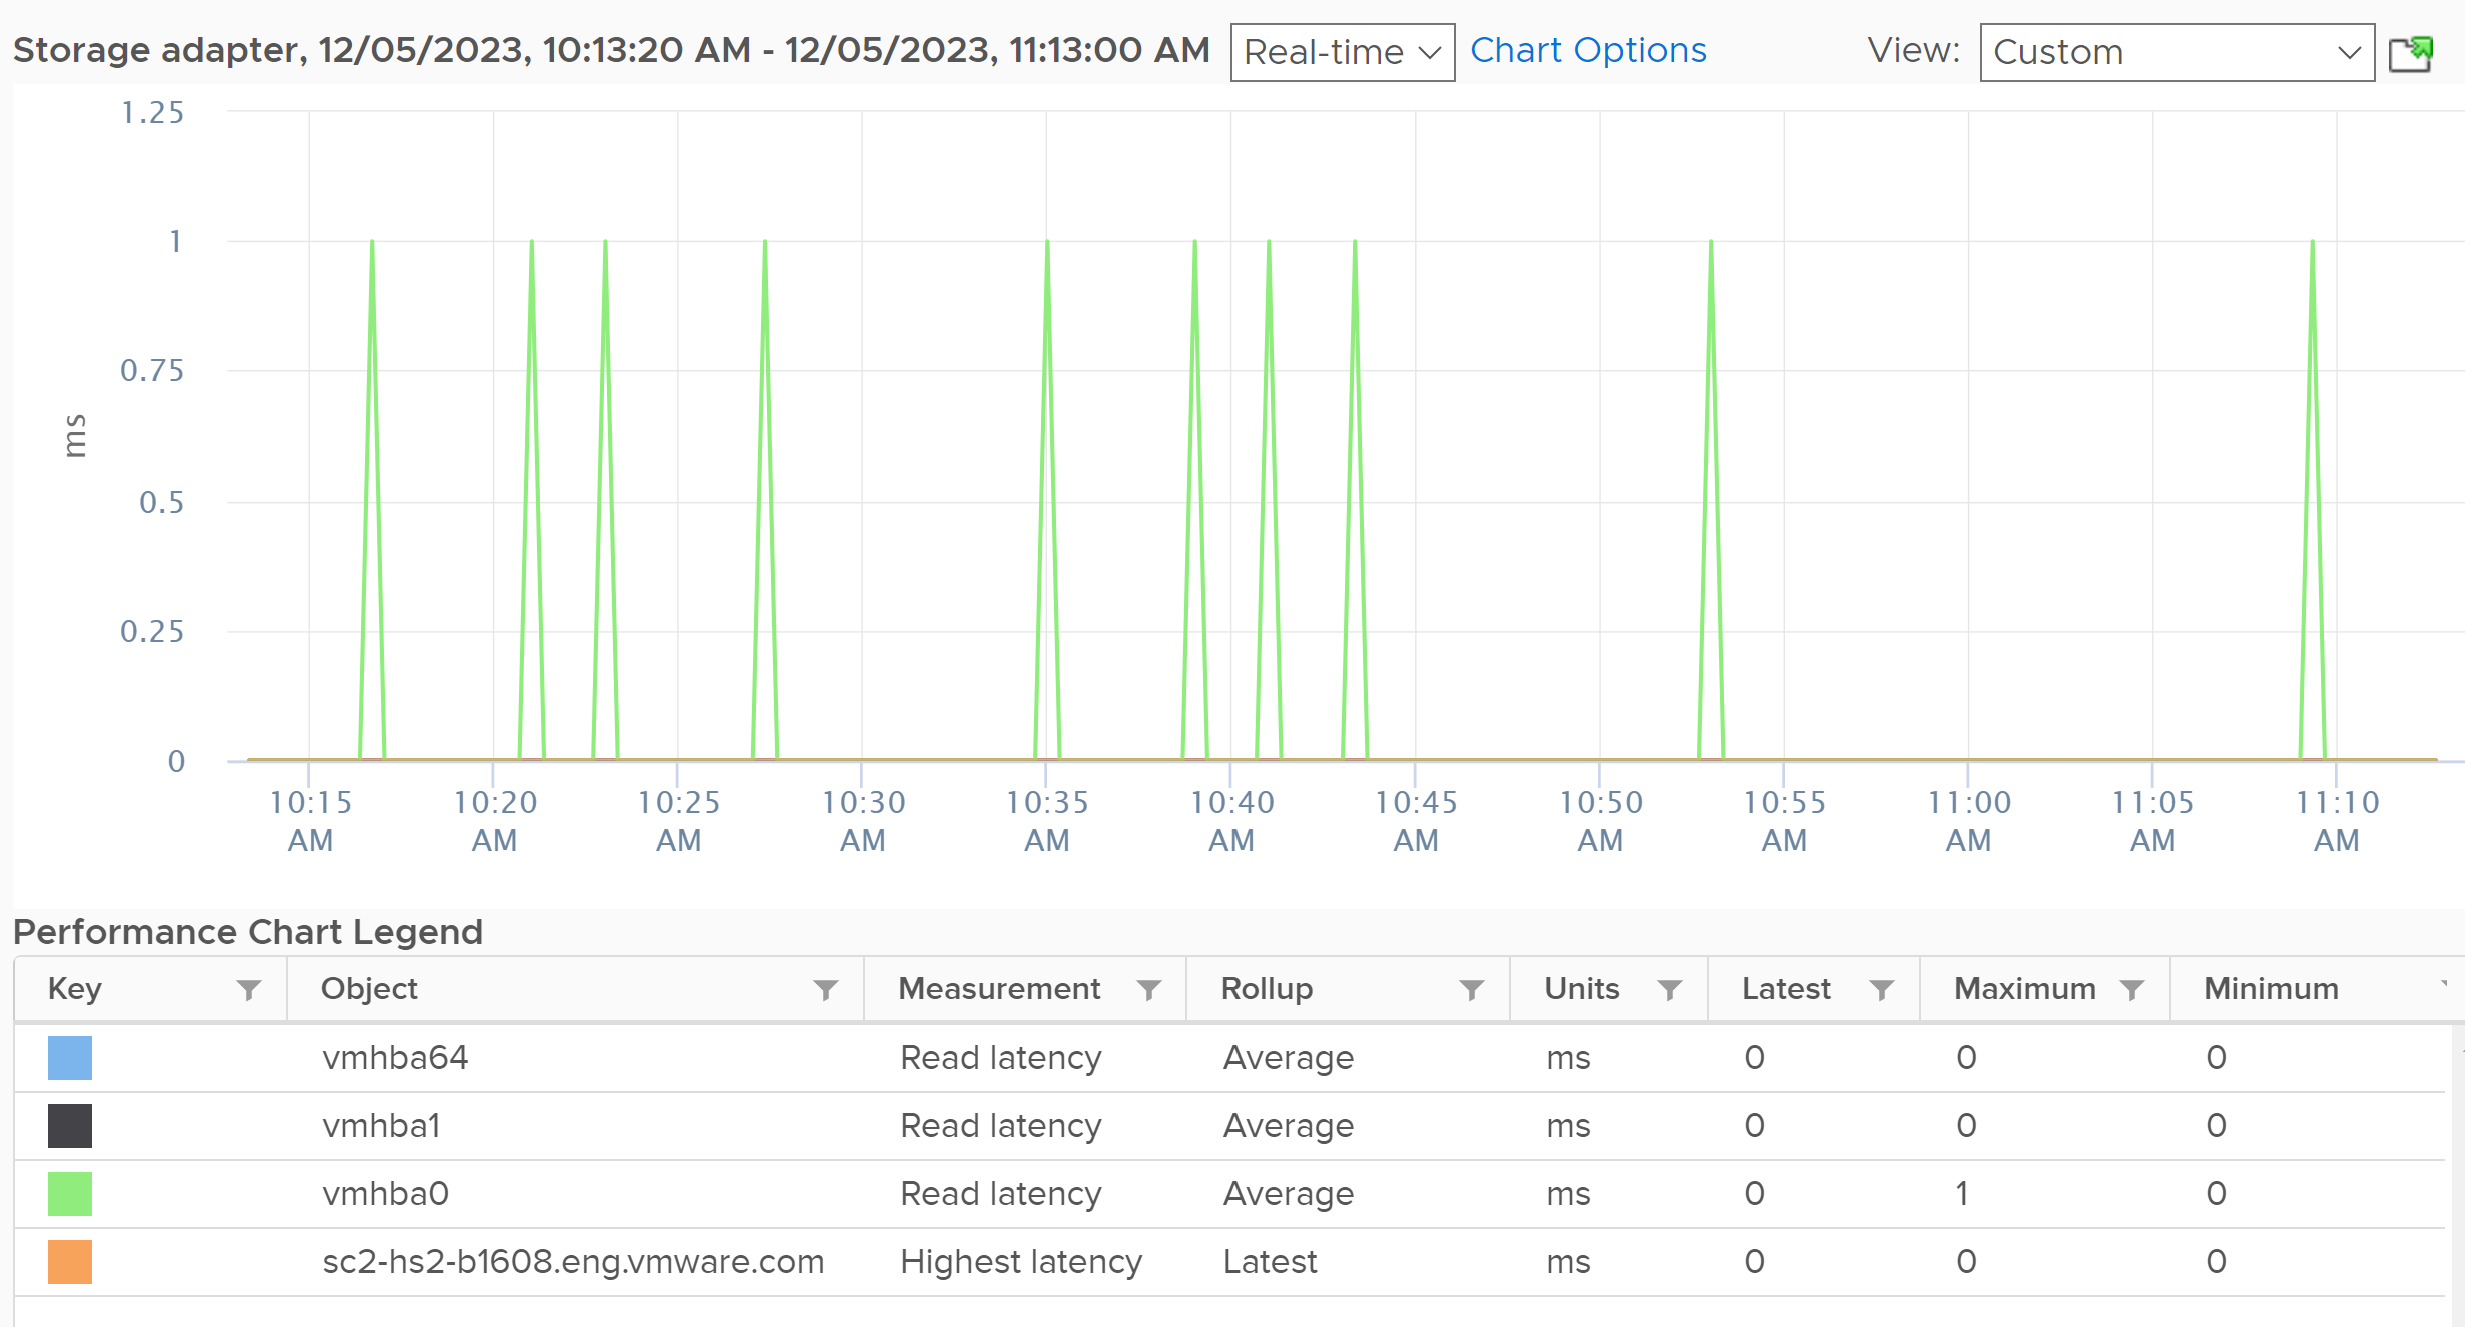Click the dark gray vmhba1 color swatch
2465x1327 pixels.
click(x=70, y=1126)
